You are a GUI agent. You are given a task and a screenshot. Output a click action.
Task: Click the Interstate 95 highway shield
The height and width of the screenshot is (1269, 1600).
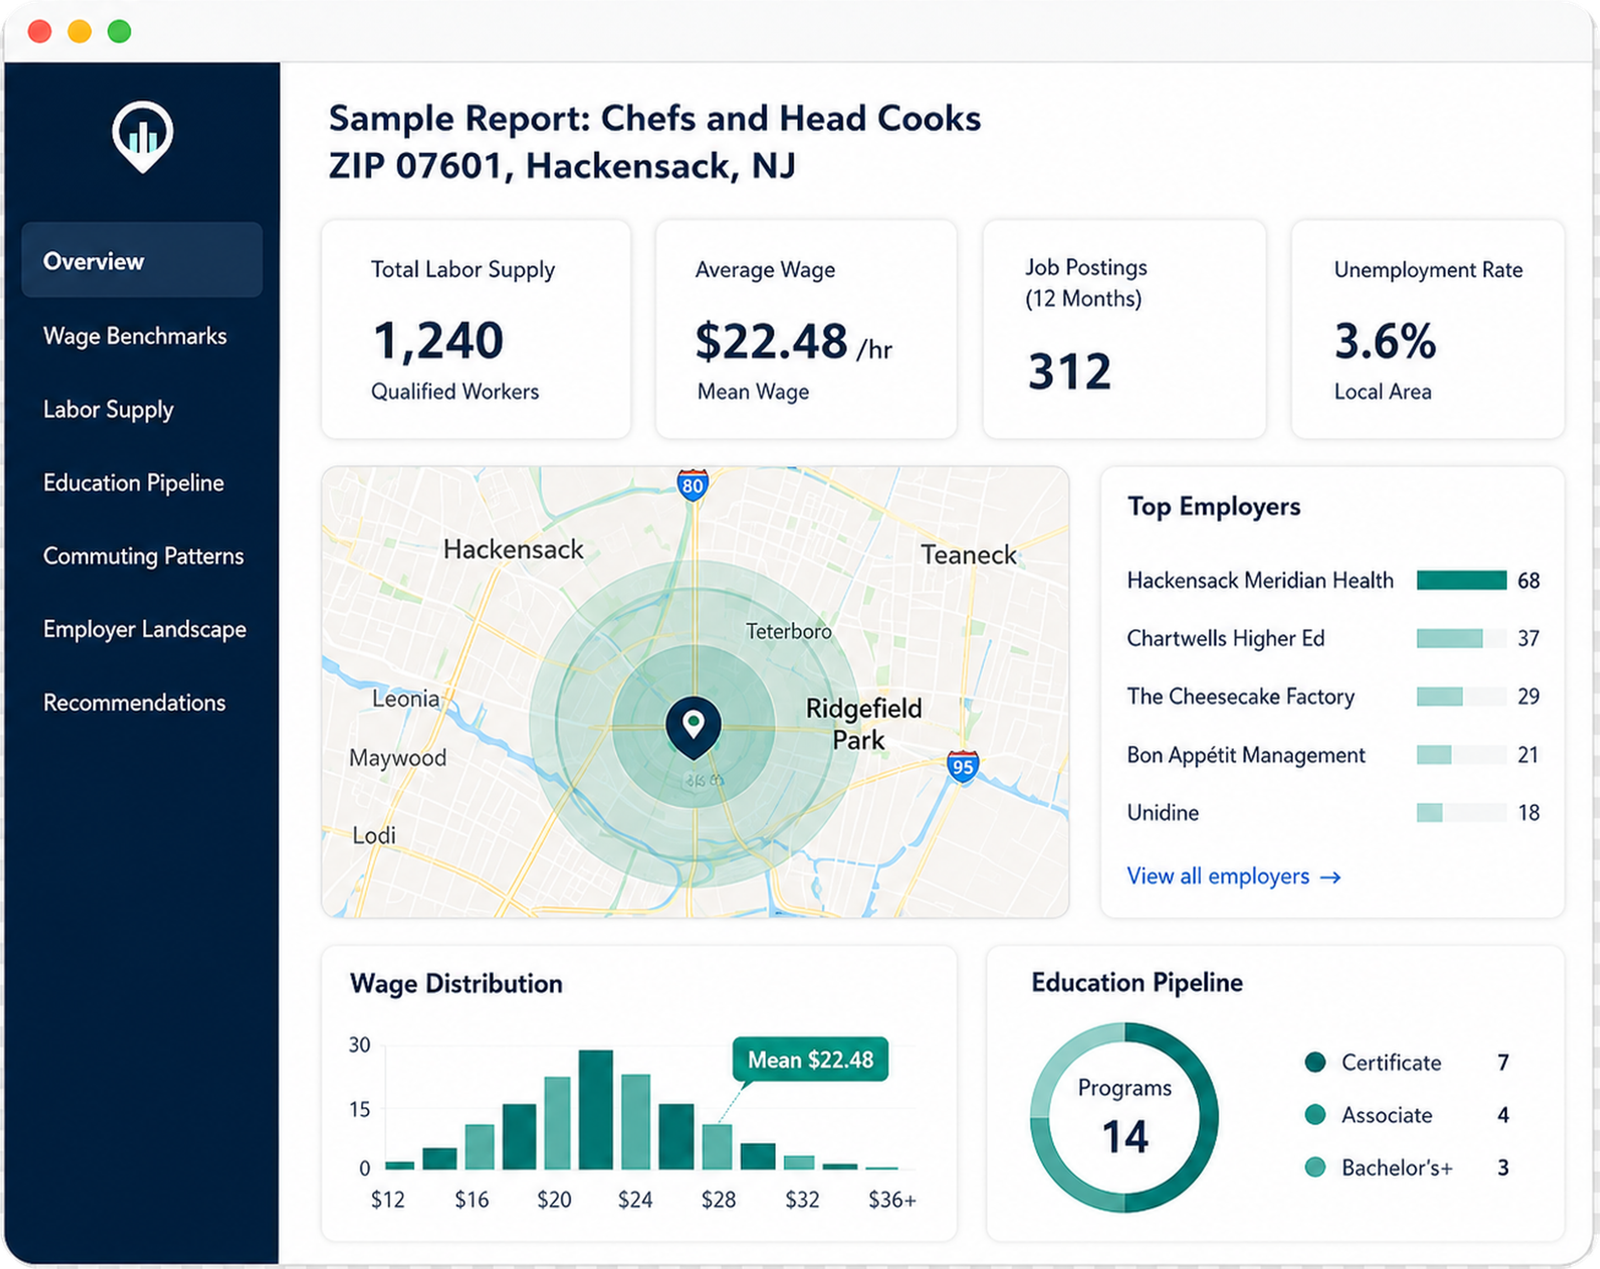pyautogui.click(x=962, y=766)
